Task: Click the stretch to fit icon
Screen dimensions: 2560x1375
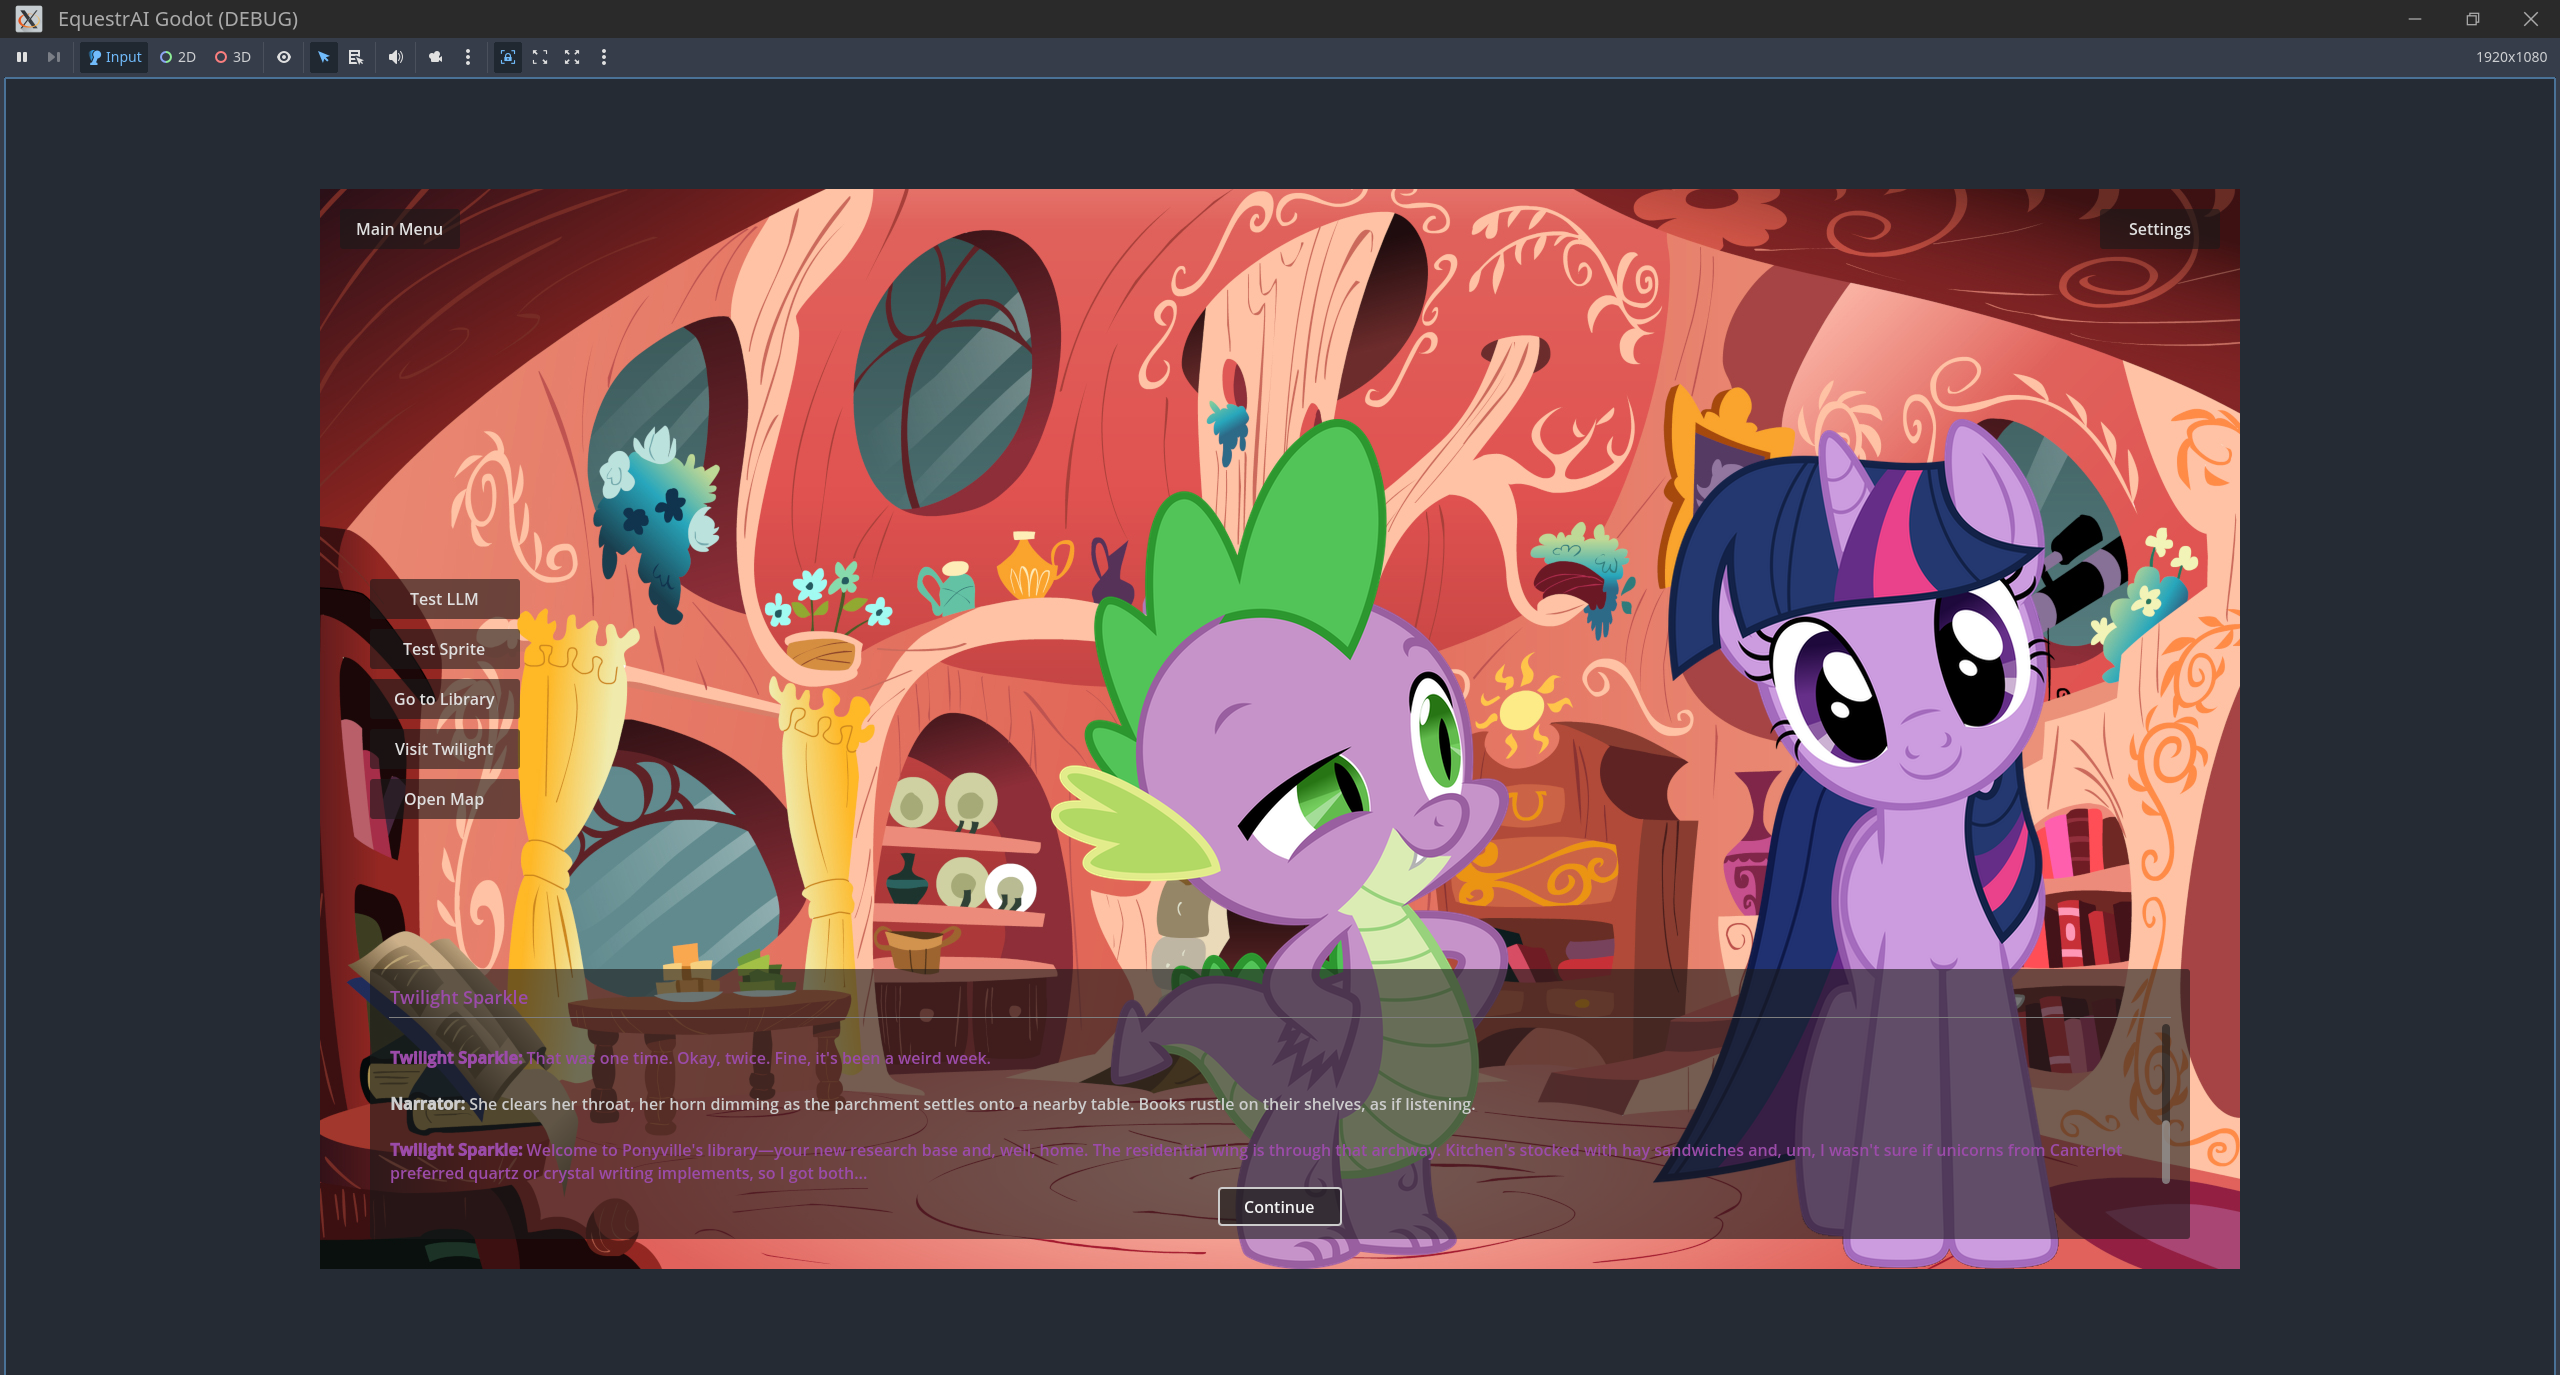Action: tap(572, 57)
